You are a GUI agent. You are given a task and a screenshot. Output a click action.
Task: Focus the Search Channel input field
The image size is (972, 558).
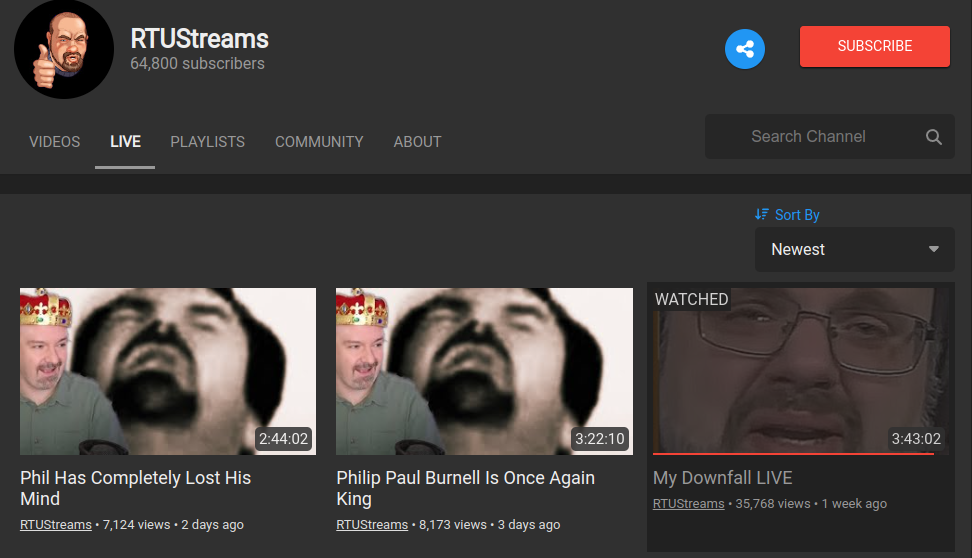[x=829, y=136]
